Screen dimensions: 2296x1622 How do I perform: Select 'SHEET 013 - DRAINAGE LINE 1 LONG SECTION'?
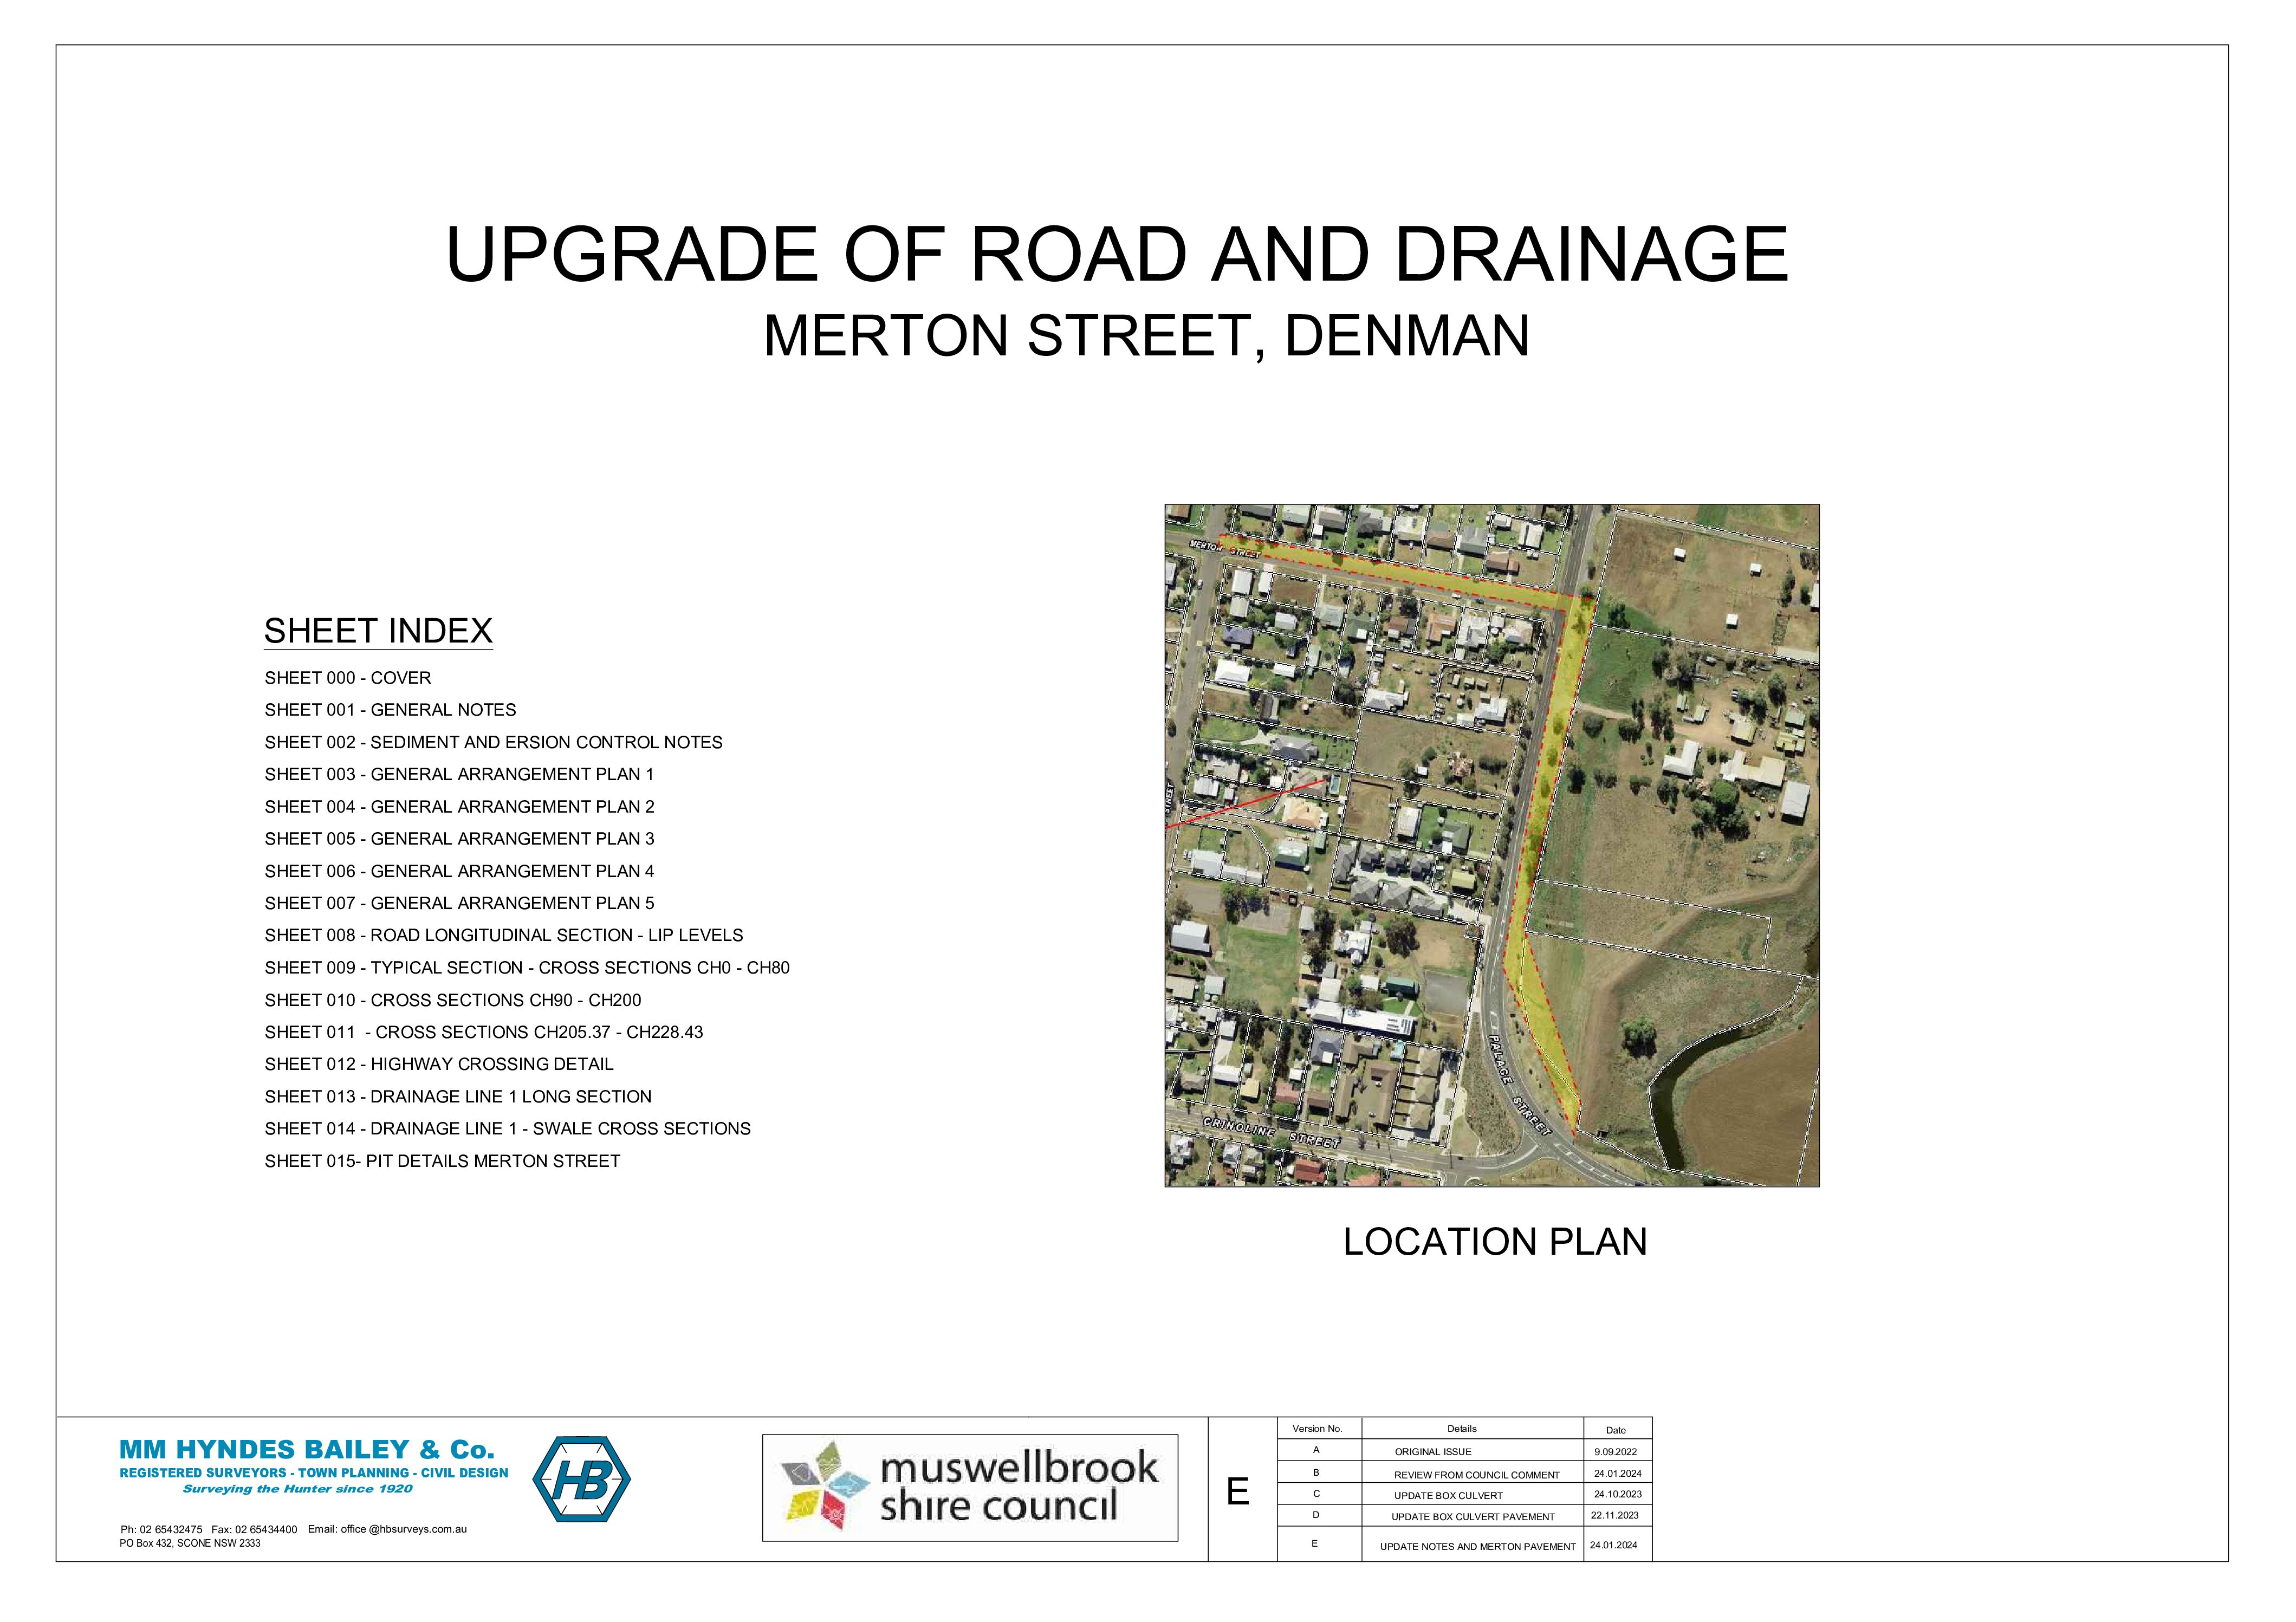pyautogui.click(x=458, y=1096)
